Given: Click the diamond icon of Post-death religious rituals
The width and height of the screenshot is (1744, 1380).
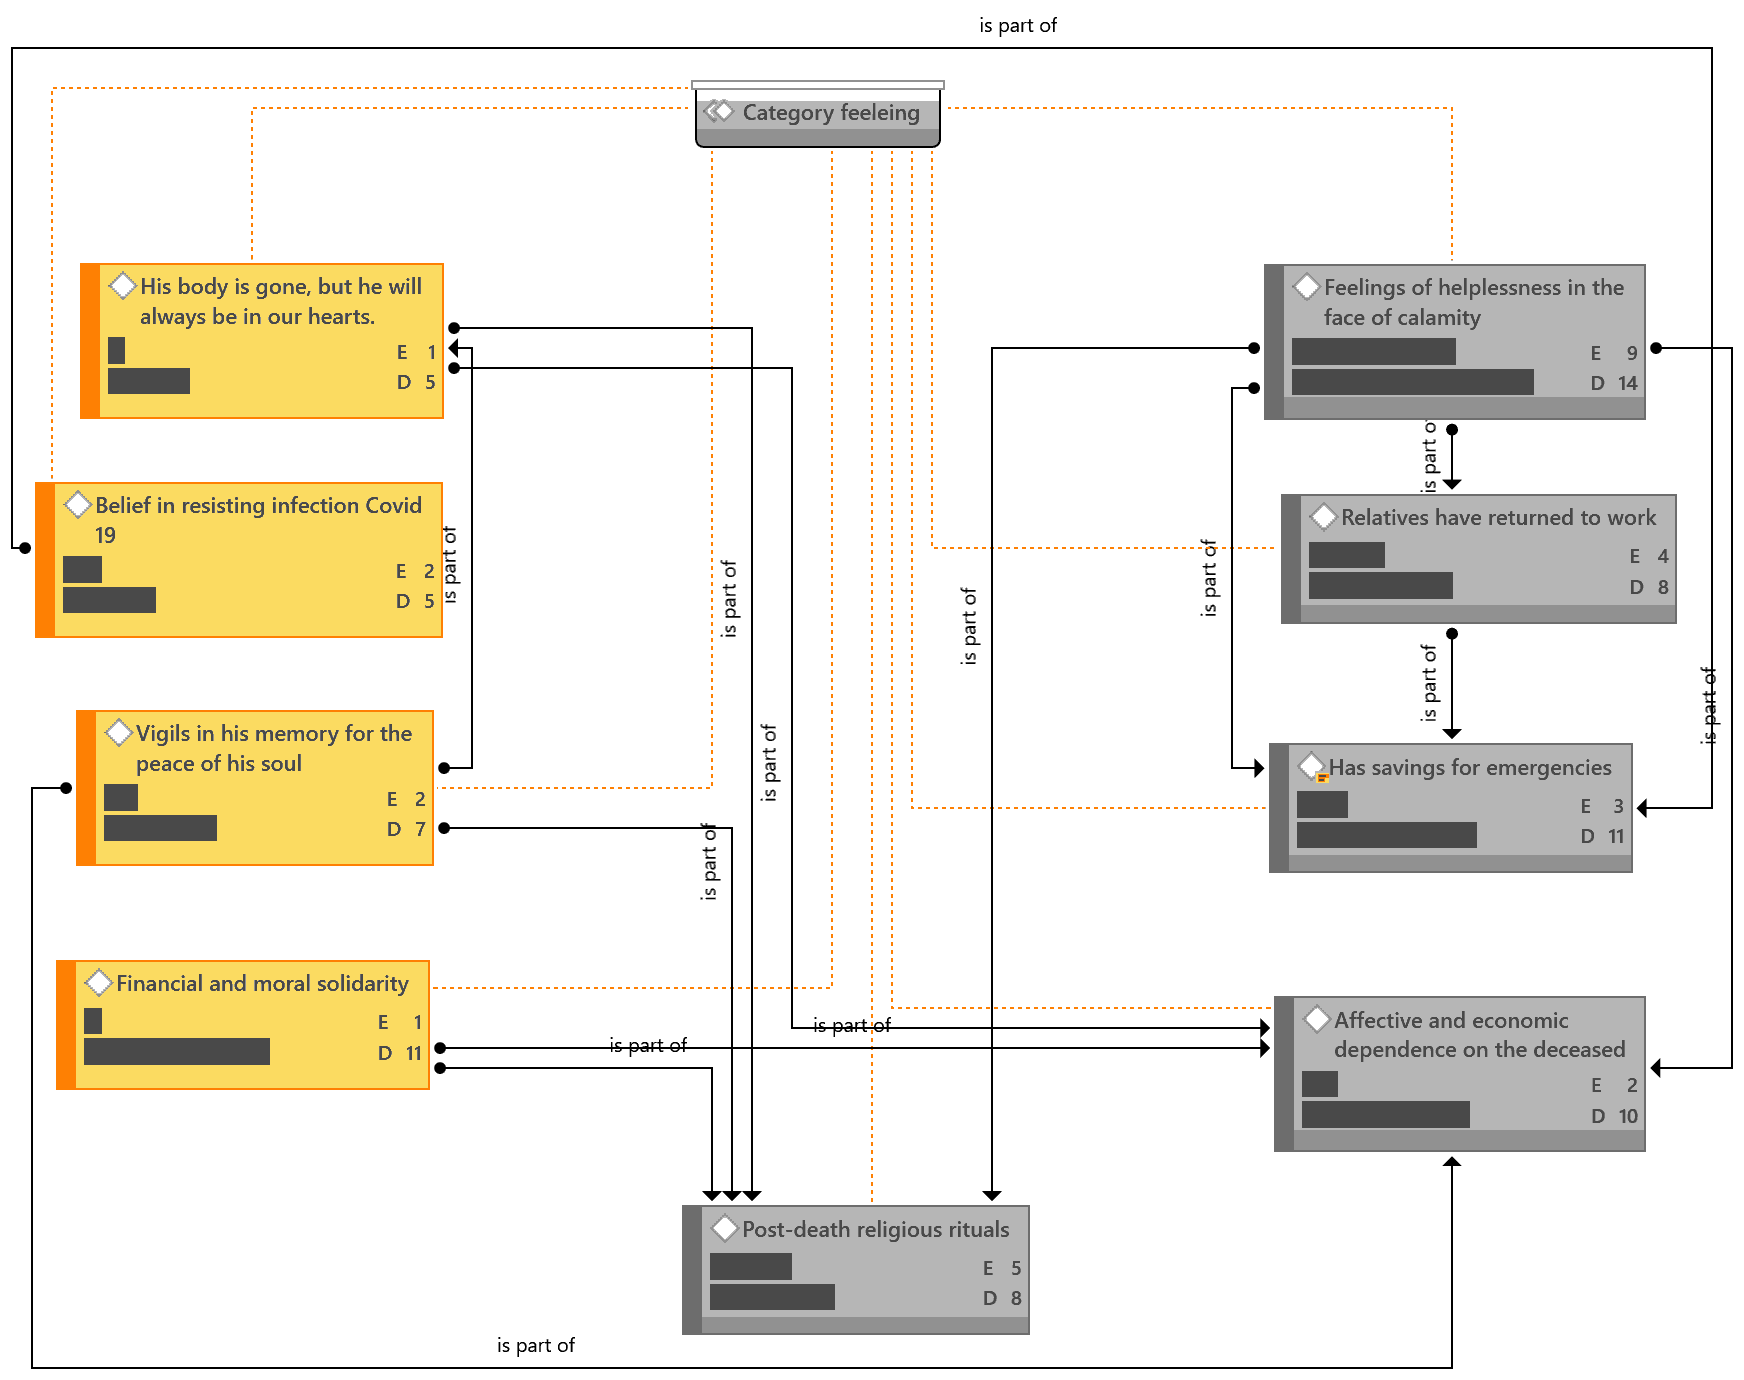Looking at the screenshot, I should pyautogui.click(x=724, y=1228).
